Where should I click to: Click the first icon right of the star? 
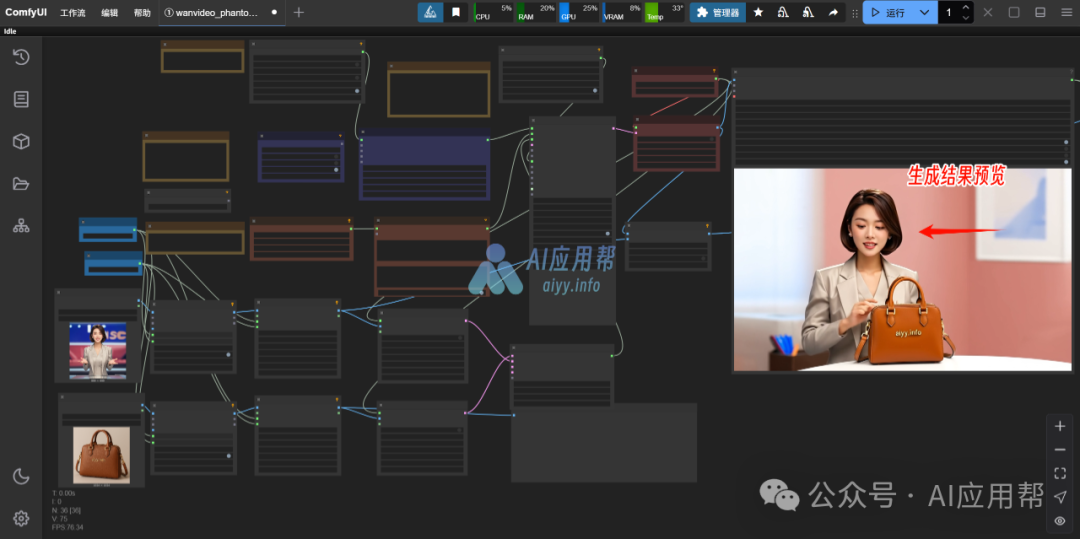(x=783, y=12)
